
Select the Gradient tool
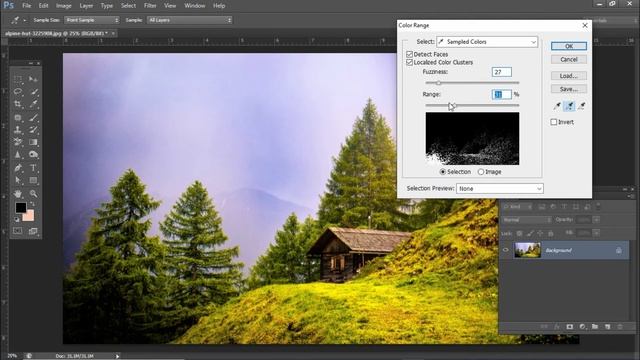[x=33, y=142]
